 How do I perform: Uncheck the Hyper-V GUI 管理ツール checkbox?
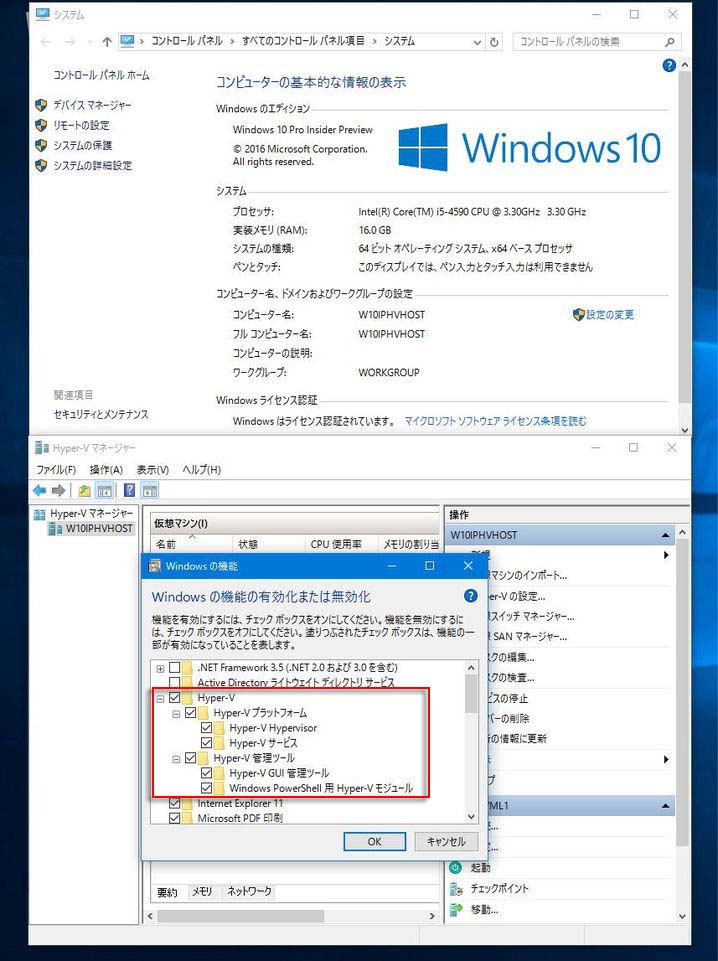point(206,773)
